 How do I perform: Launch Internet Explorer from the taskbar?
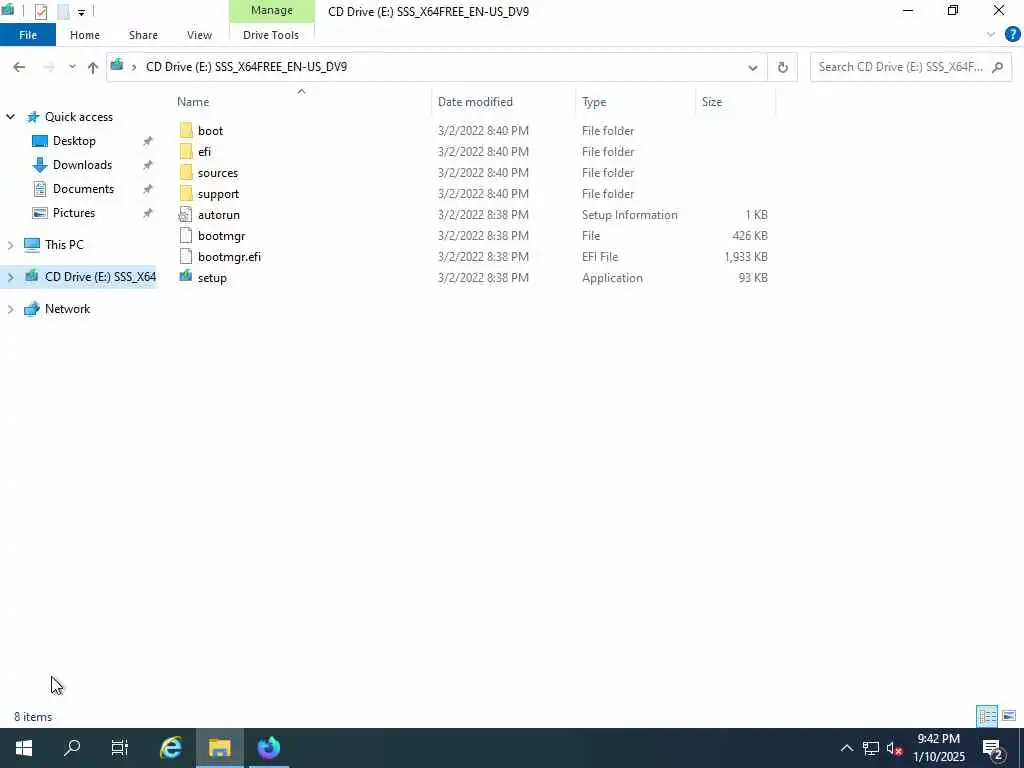tap(170, 748)
